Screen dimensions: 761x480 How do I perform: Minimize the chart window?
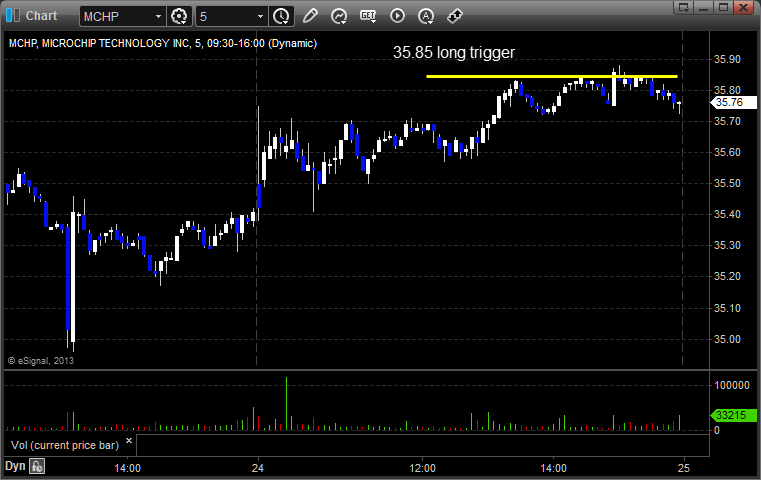tap(704, 7)
